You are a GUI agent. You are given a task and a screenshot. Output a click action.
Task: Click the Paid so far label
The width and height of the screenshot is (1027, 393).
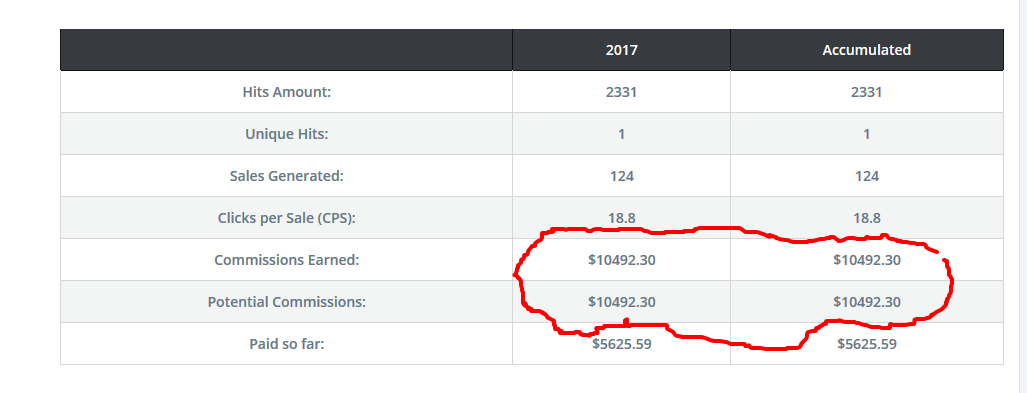click(x=287, y=343)
